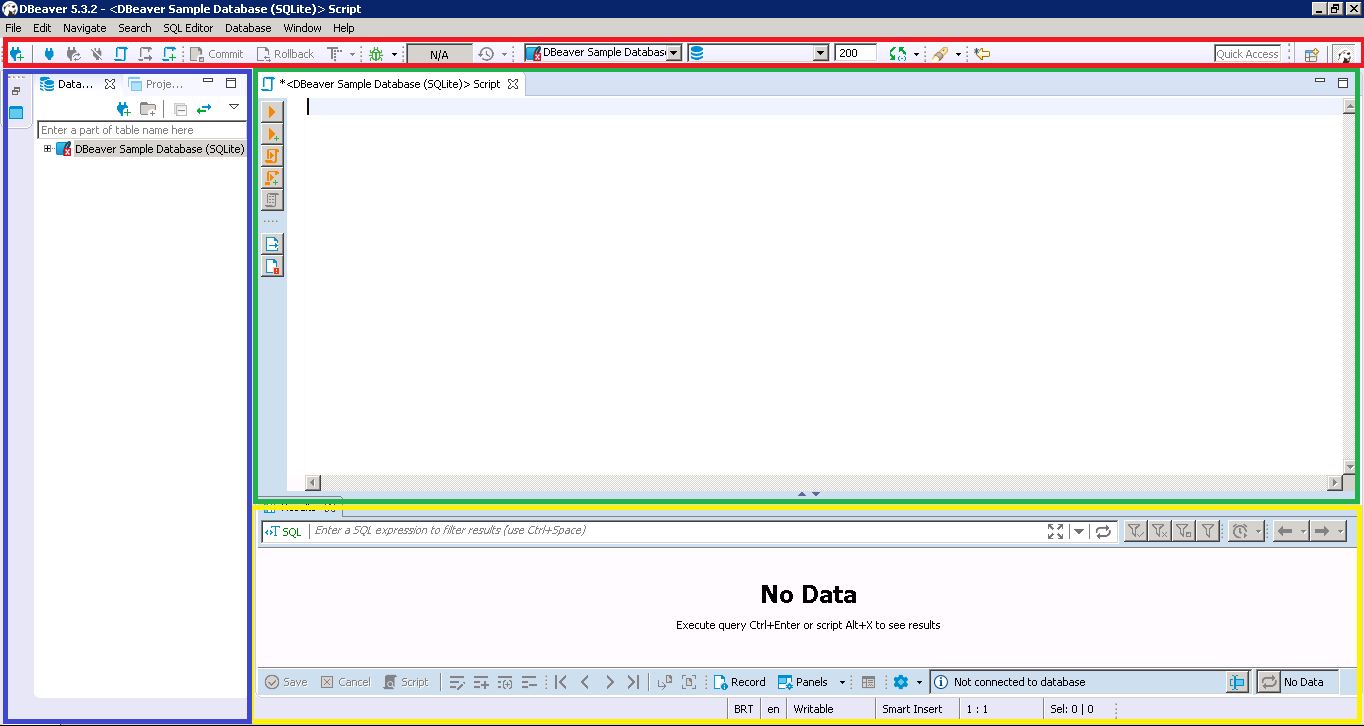The width and height of the screenshot is (1364, 726).
Task: Click the Quick Access field
Action: pyautogui.click(x=1247, y=54)
